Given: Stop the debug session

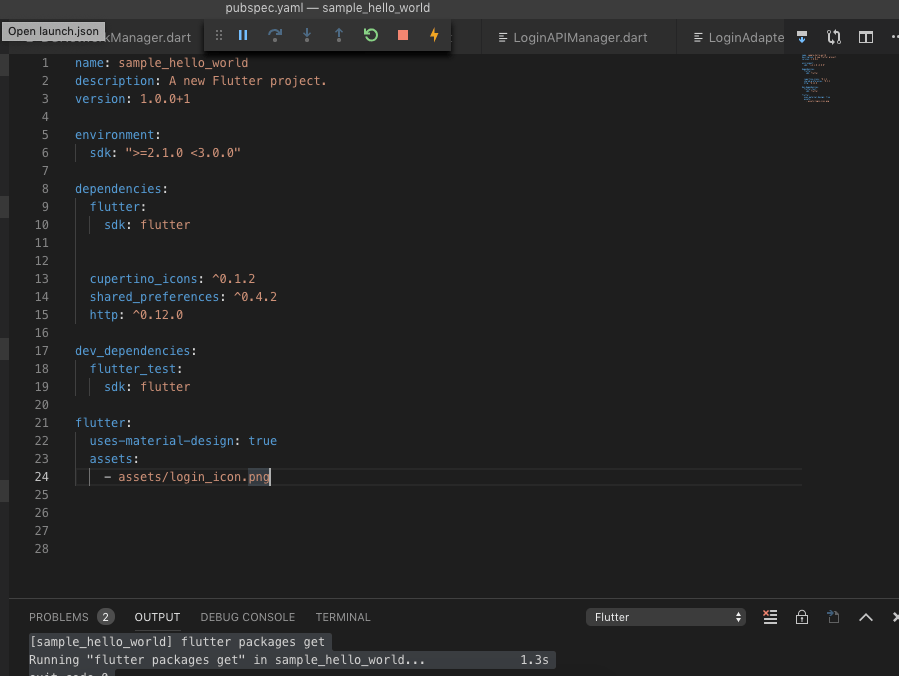Looking at the screenshot, I should (403, 36).
